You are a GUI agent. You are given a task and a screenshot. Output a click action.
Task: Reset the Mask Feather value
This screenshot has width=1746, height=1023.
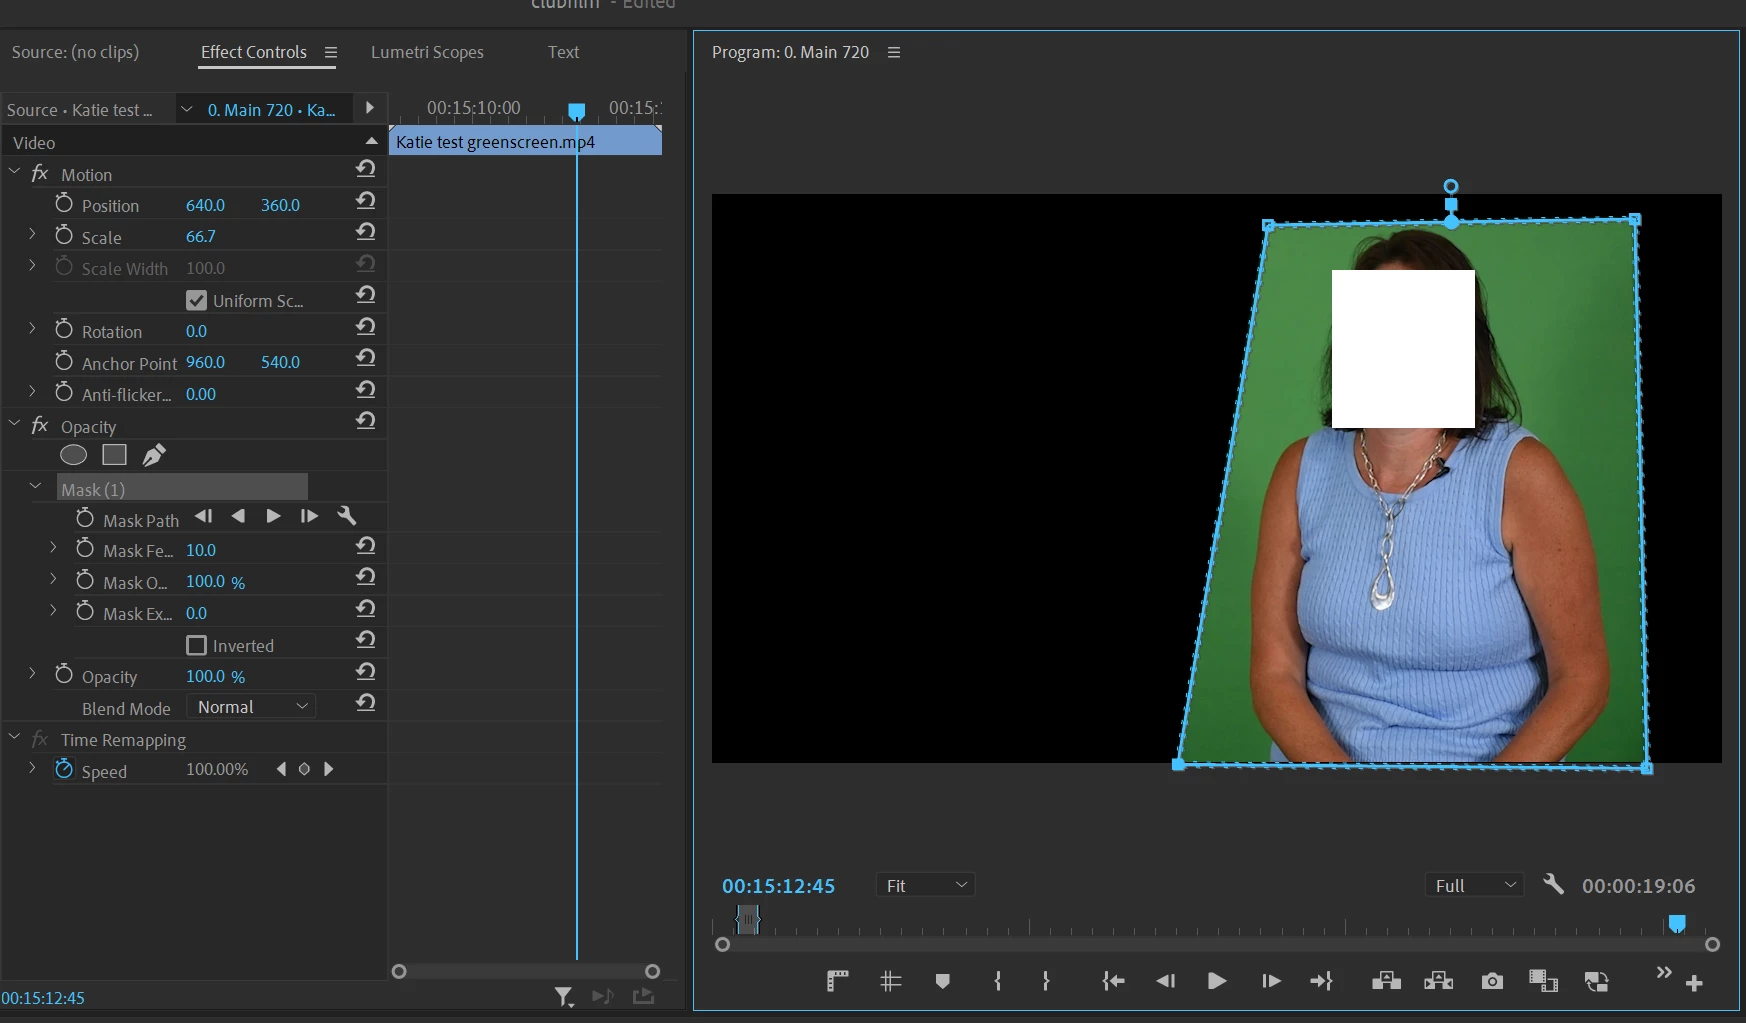tap(366, 546)
